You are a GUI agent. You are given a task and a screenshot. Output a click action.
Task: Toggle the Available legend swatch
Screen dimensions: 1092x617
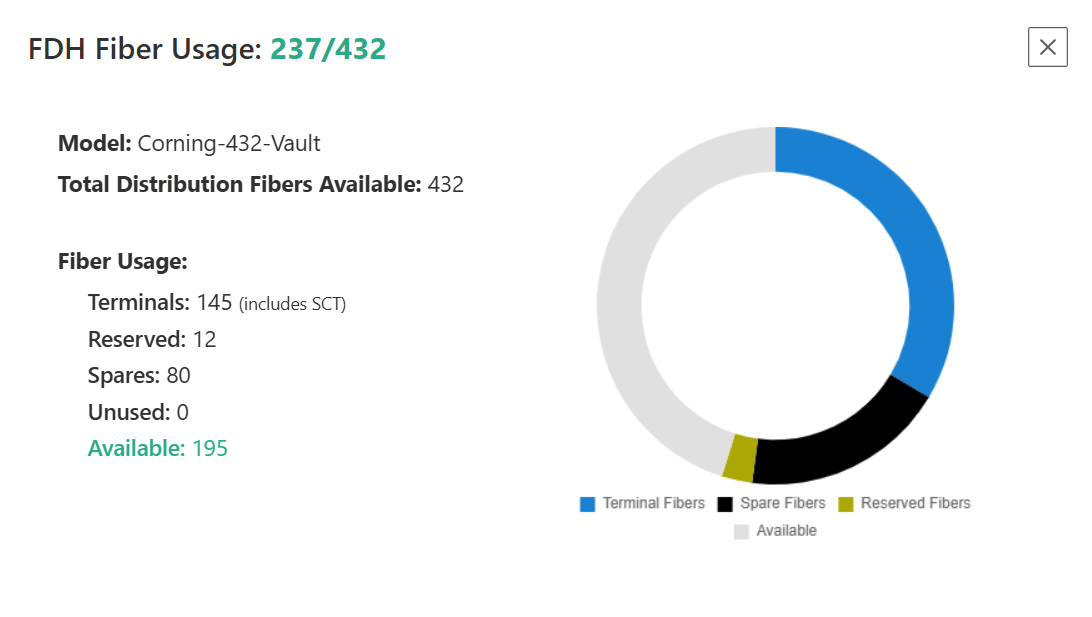tap(741, 531)
